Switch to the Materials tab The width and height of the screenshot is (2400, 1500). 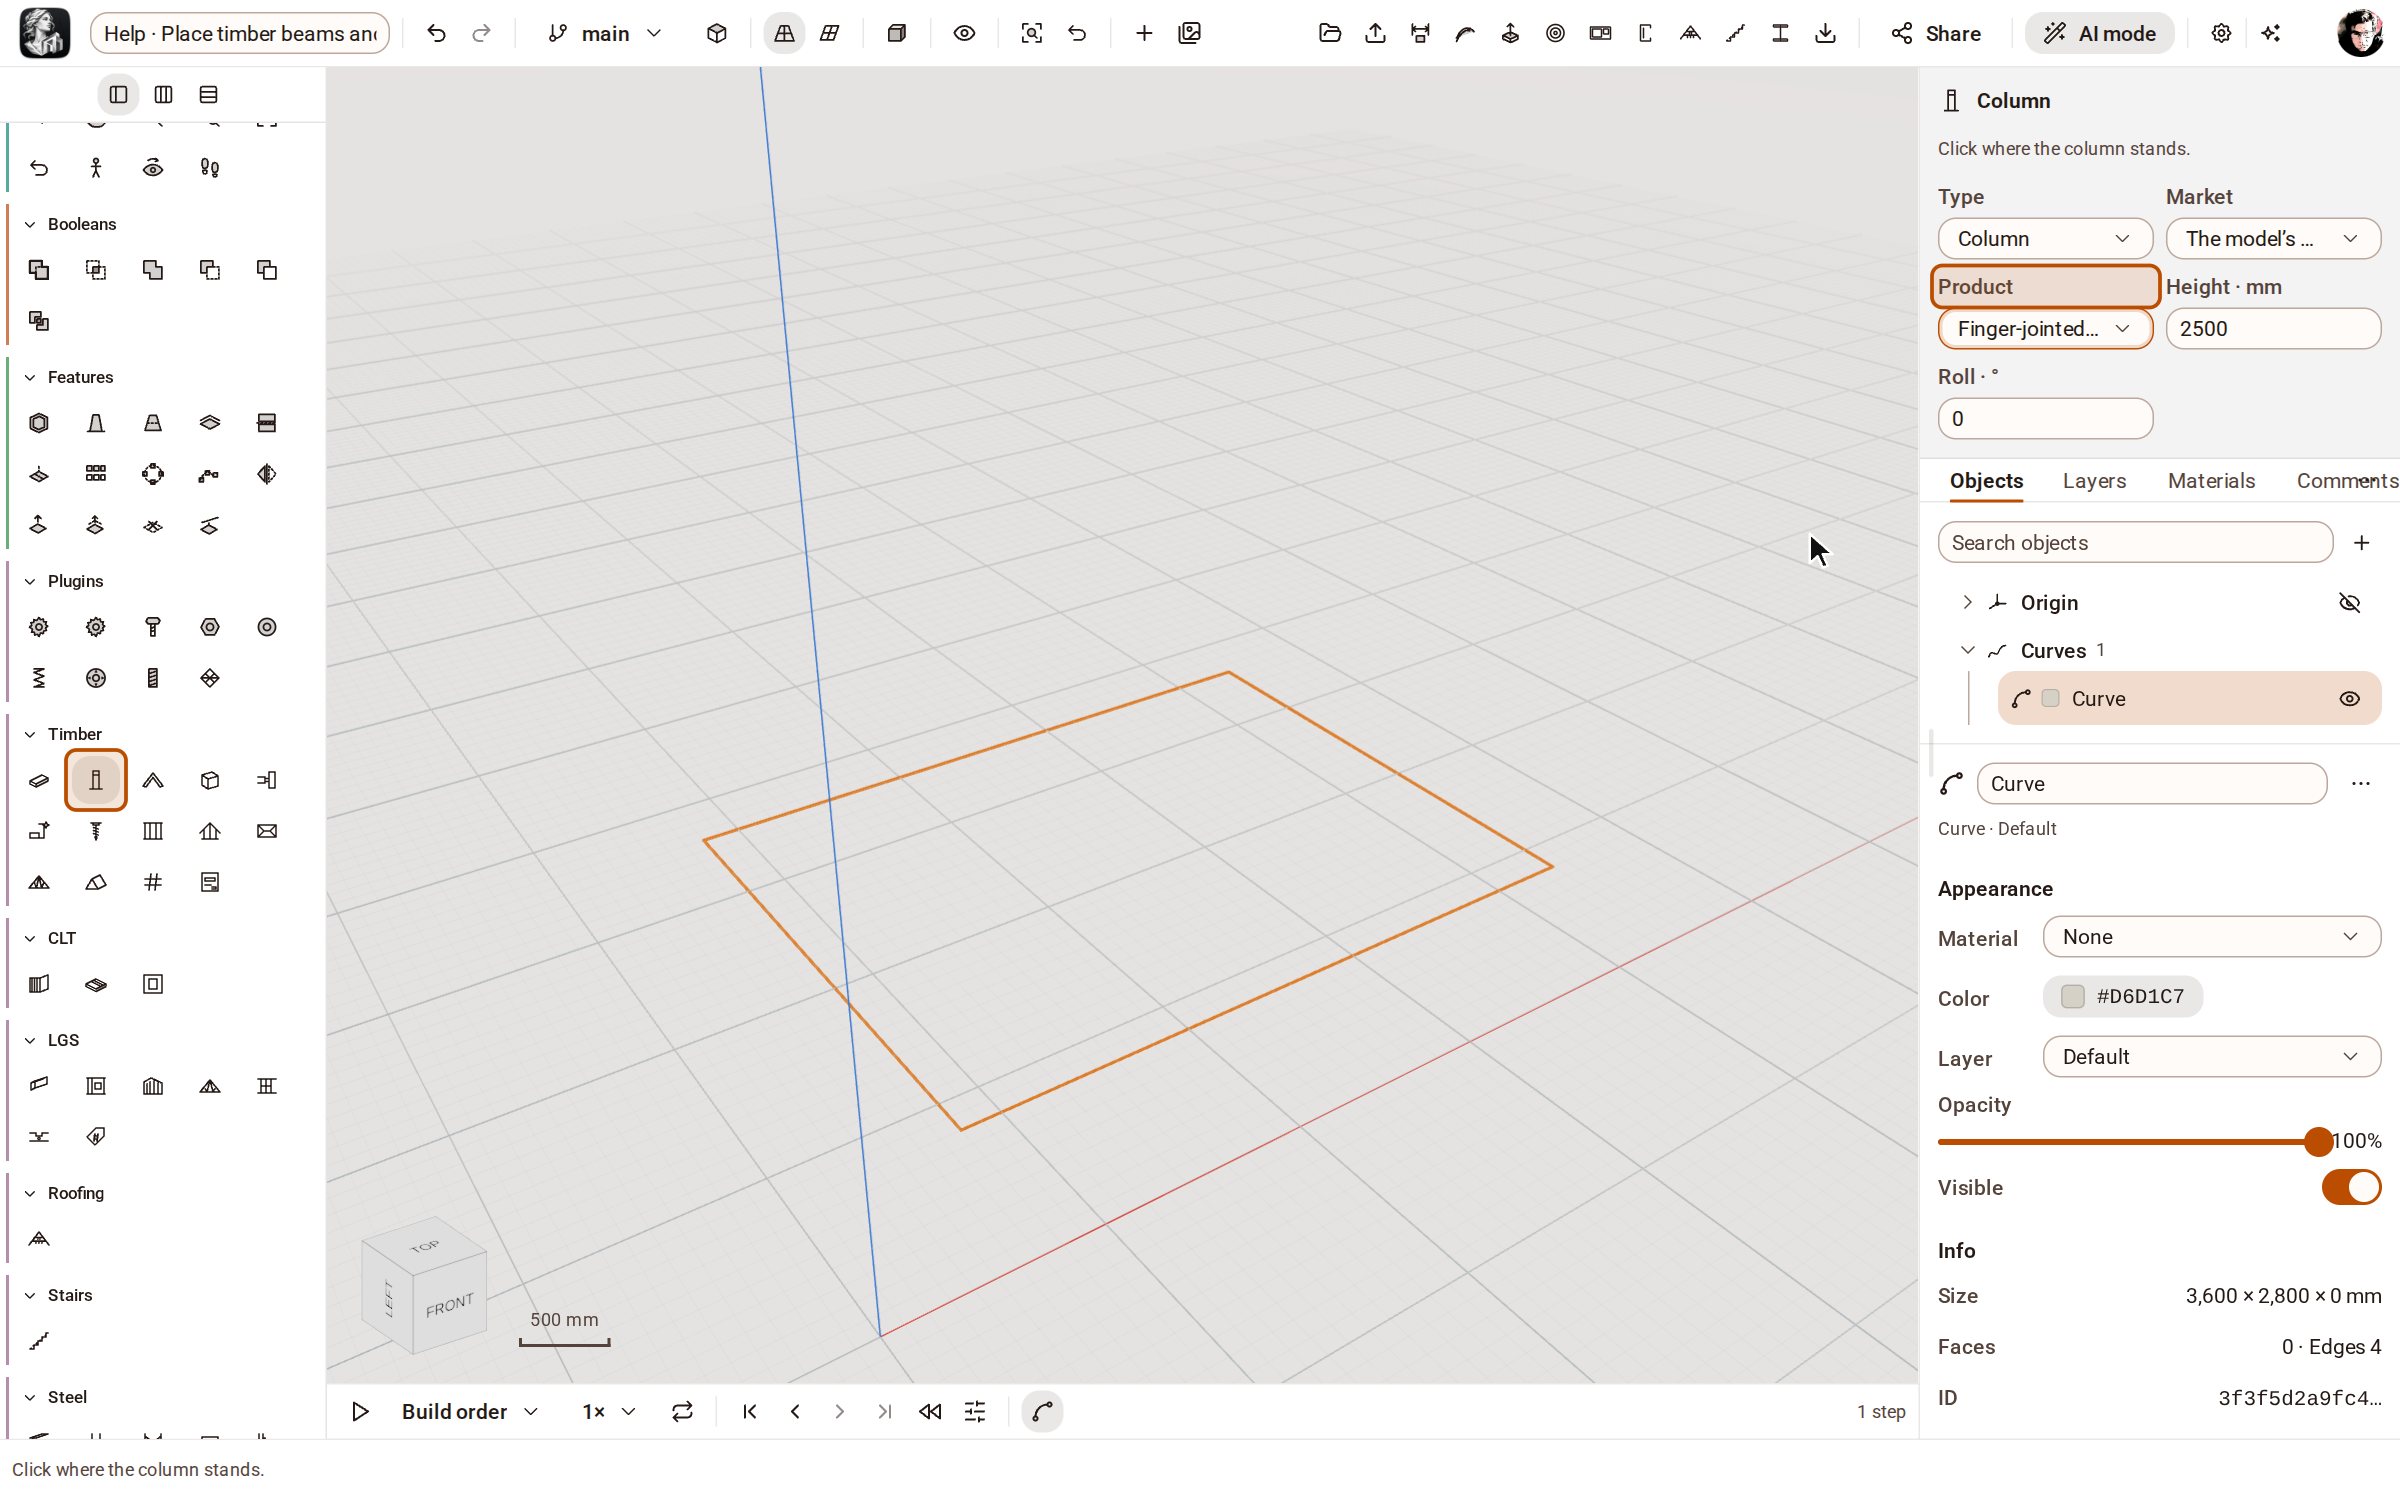click(x=2211, y=481)
